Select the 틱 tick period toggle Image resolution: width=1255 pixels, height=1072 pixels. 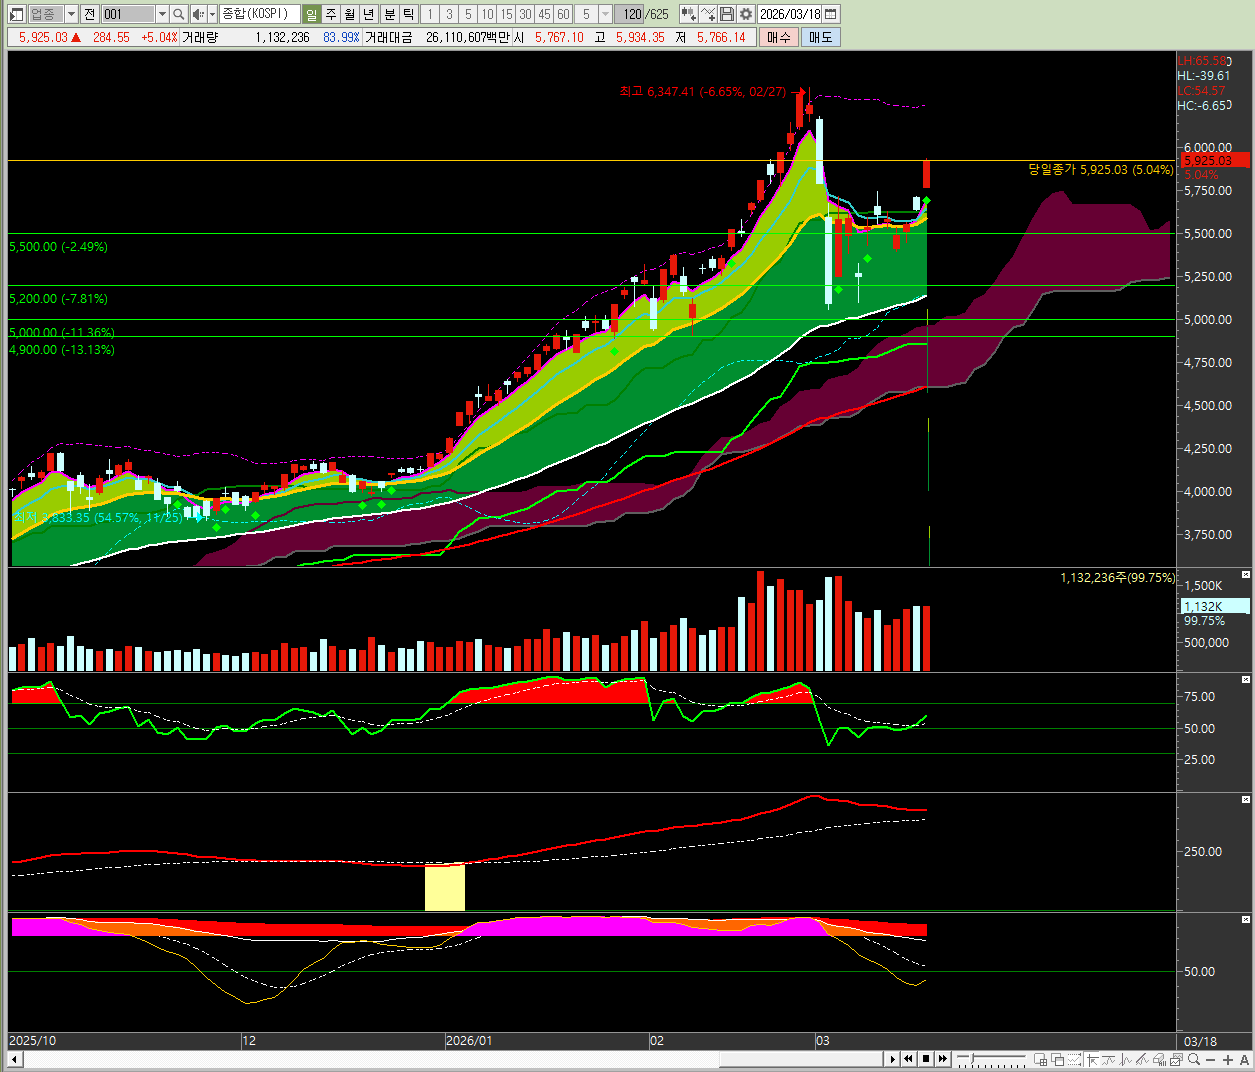(409, 14)
